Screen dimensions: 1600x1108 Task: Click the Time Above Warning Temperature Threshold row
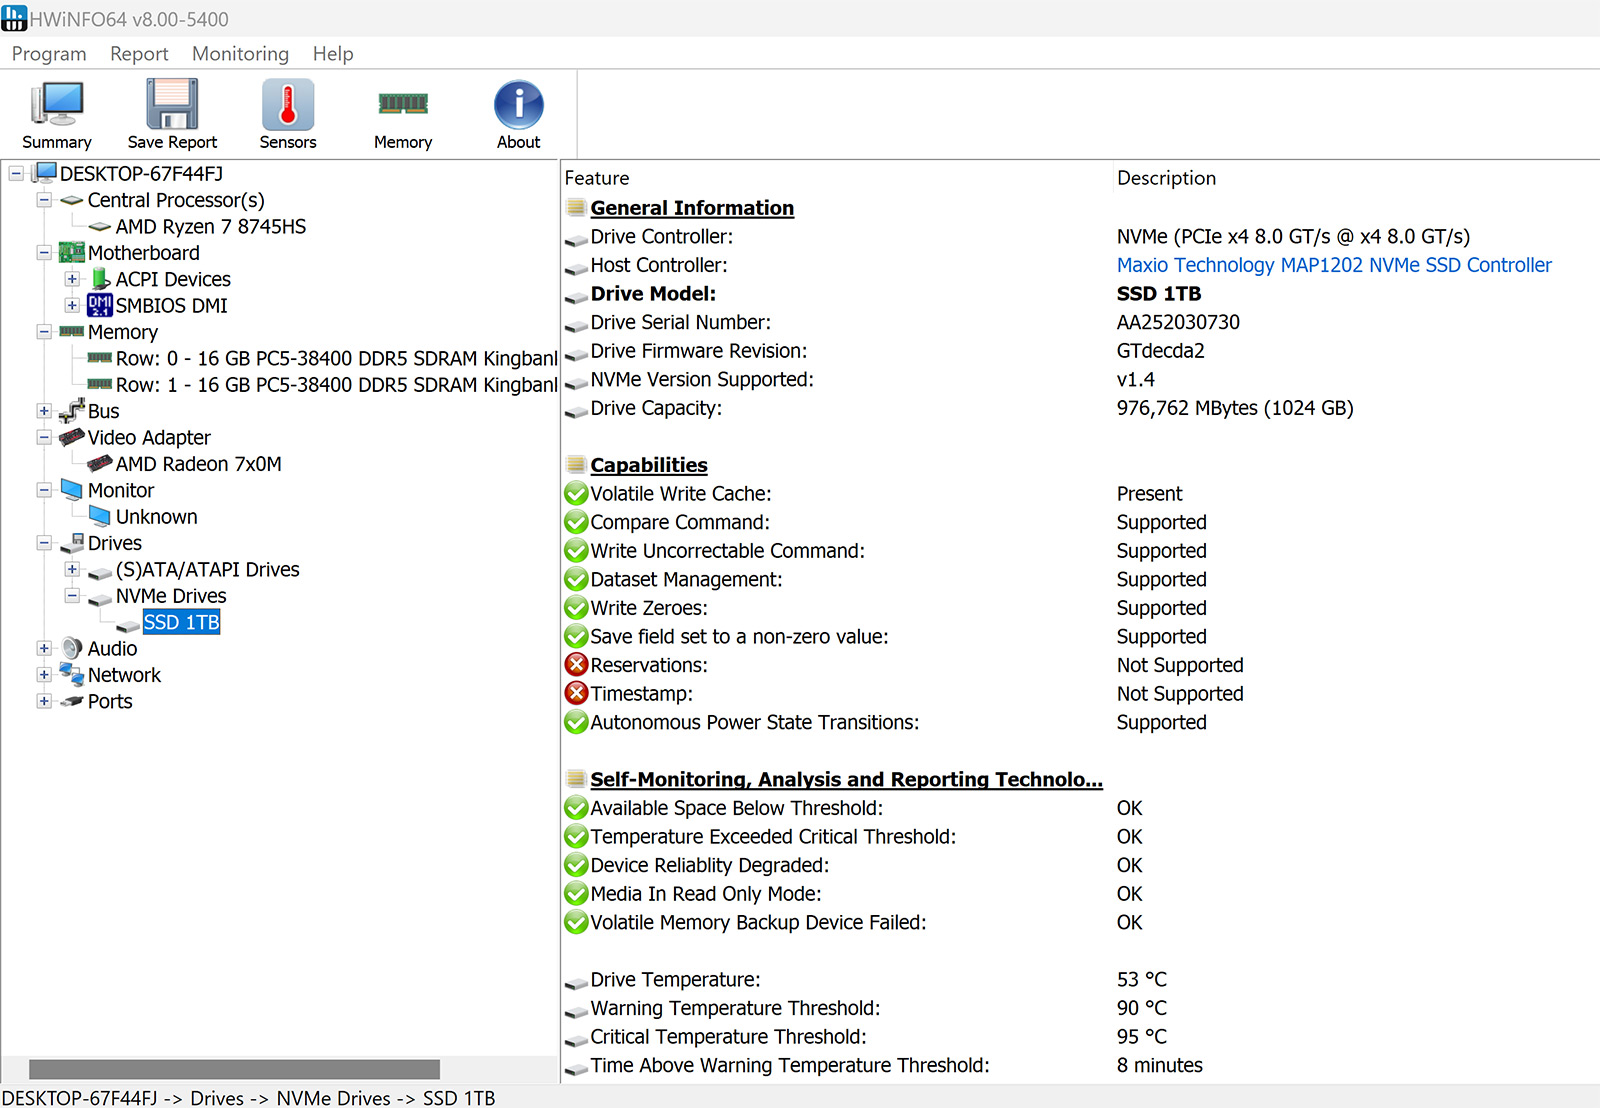pos(1080,1065)
